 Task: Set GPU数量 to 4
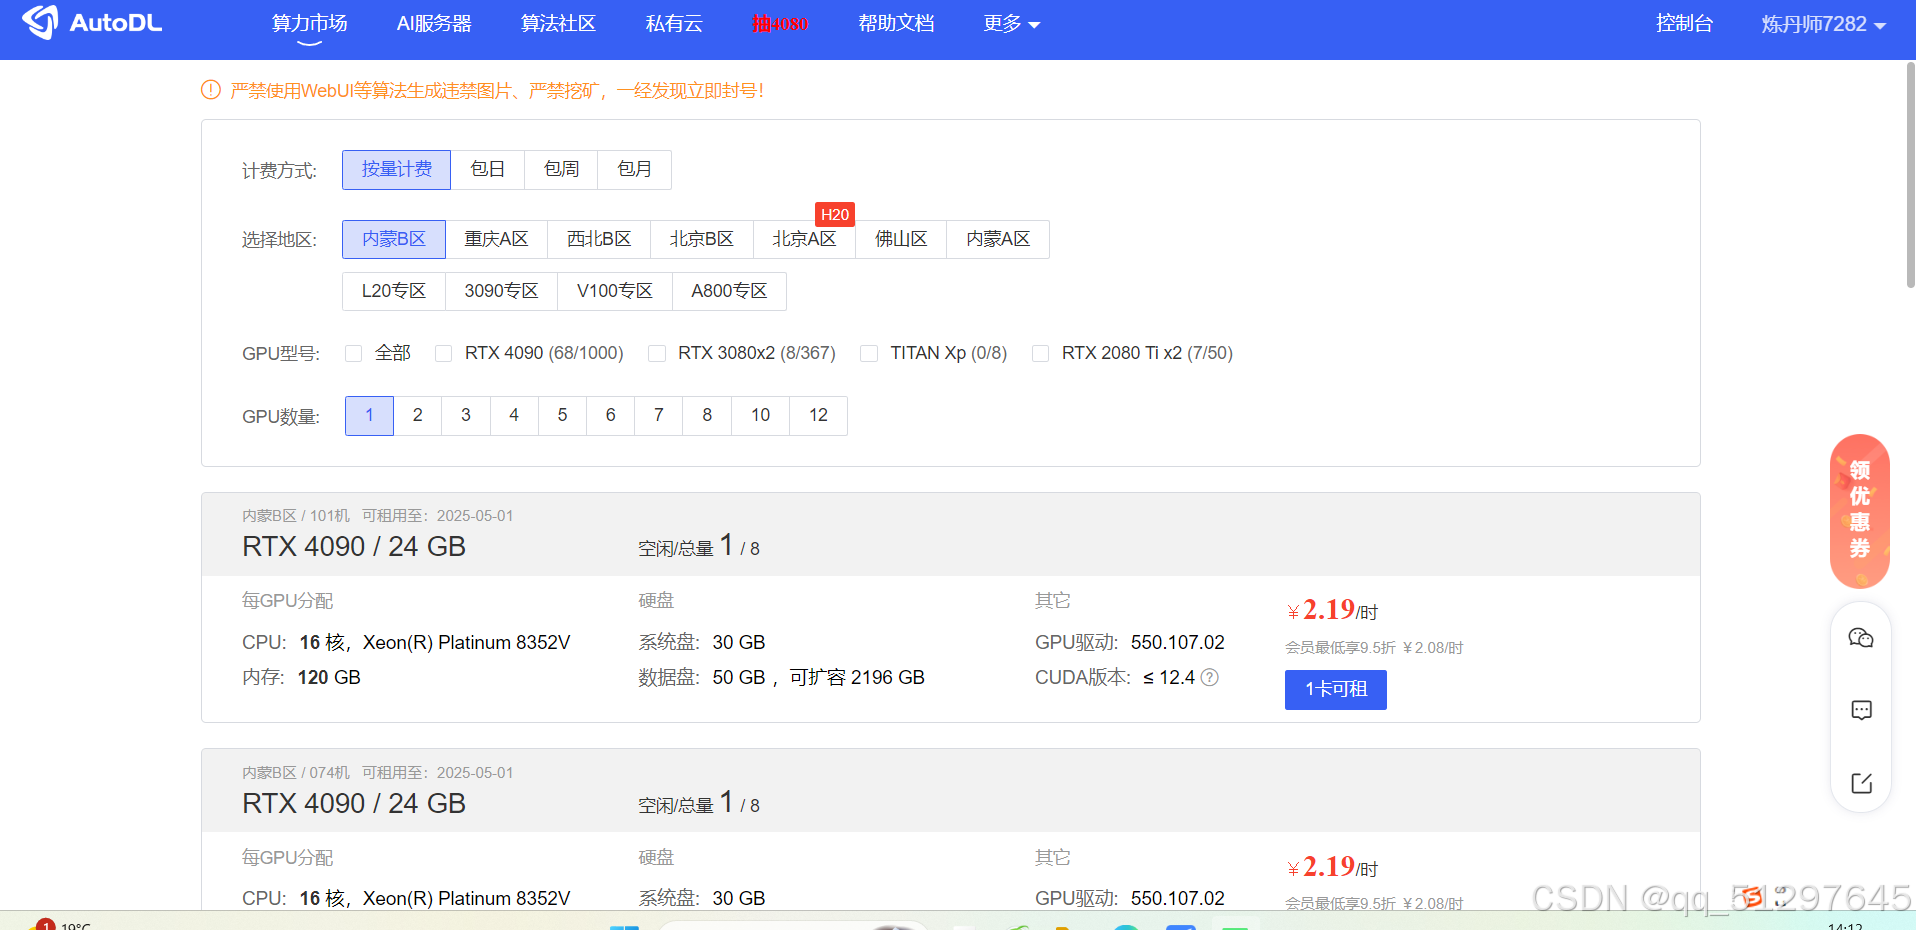click(514, 416)
